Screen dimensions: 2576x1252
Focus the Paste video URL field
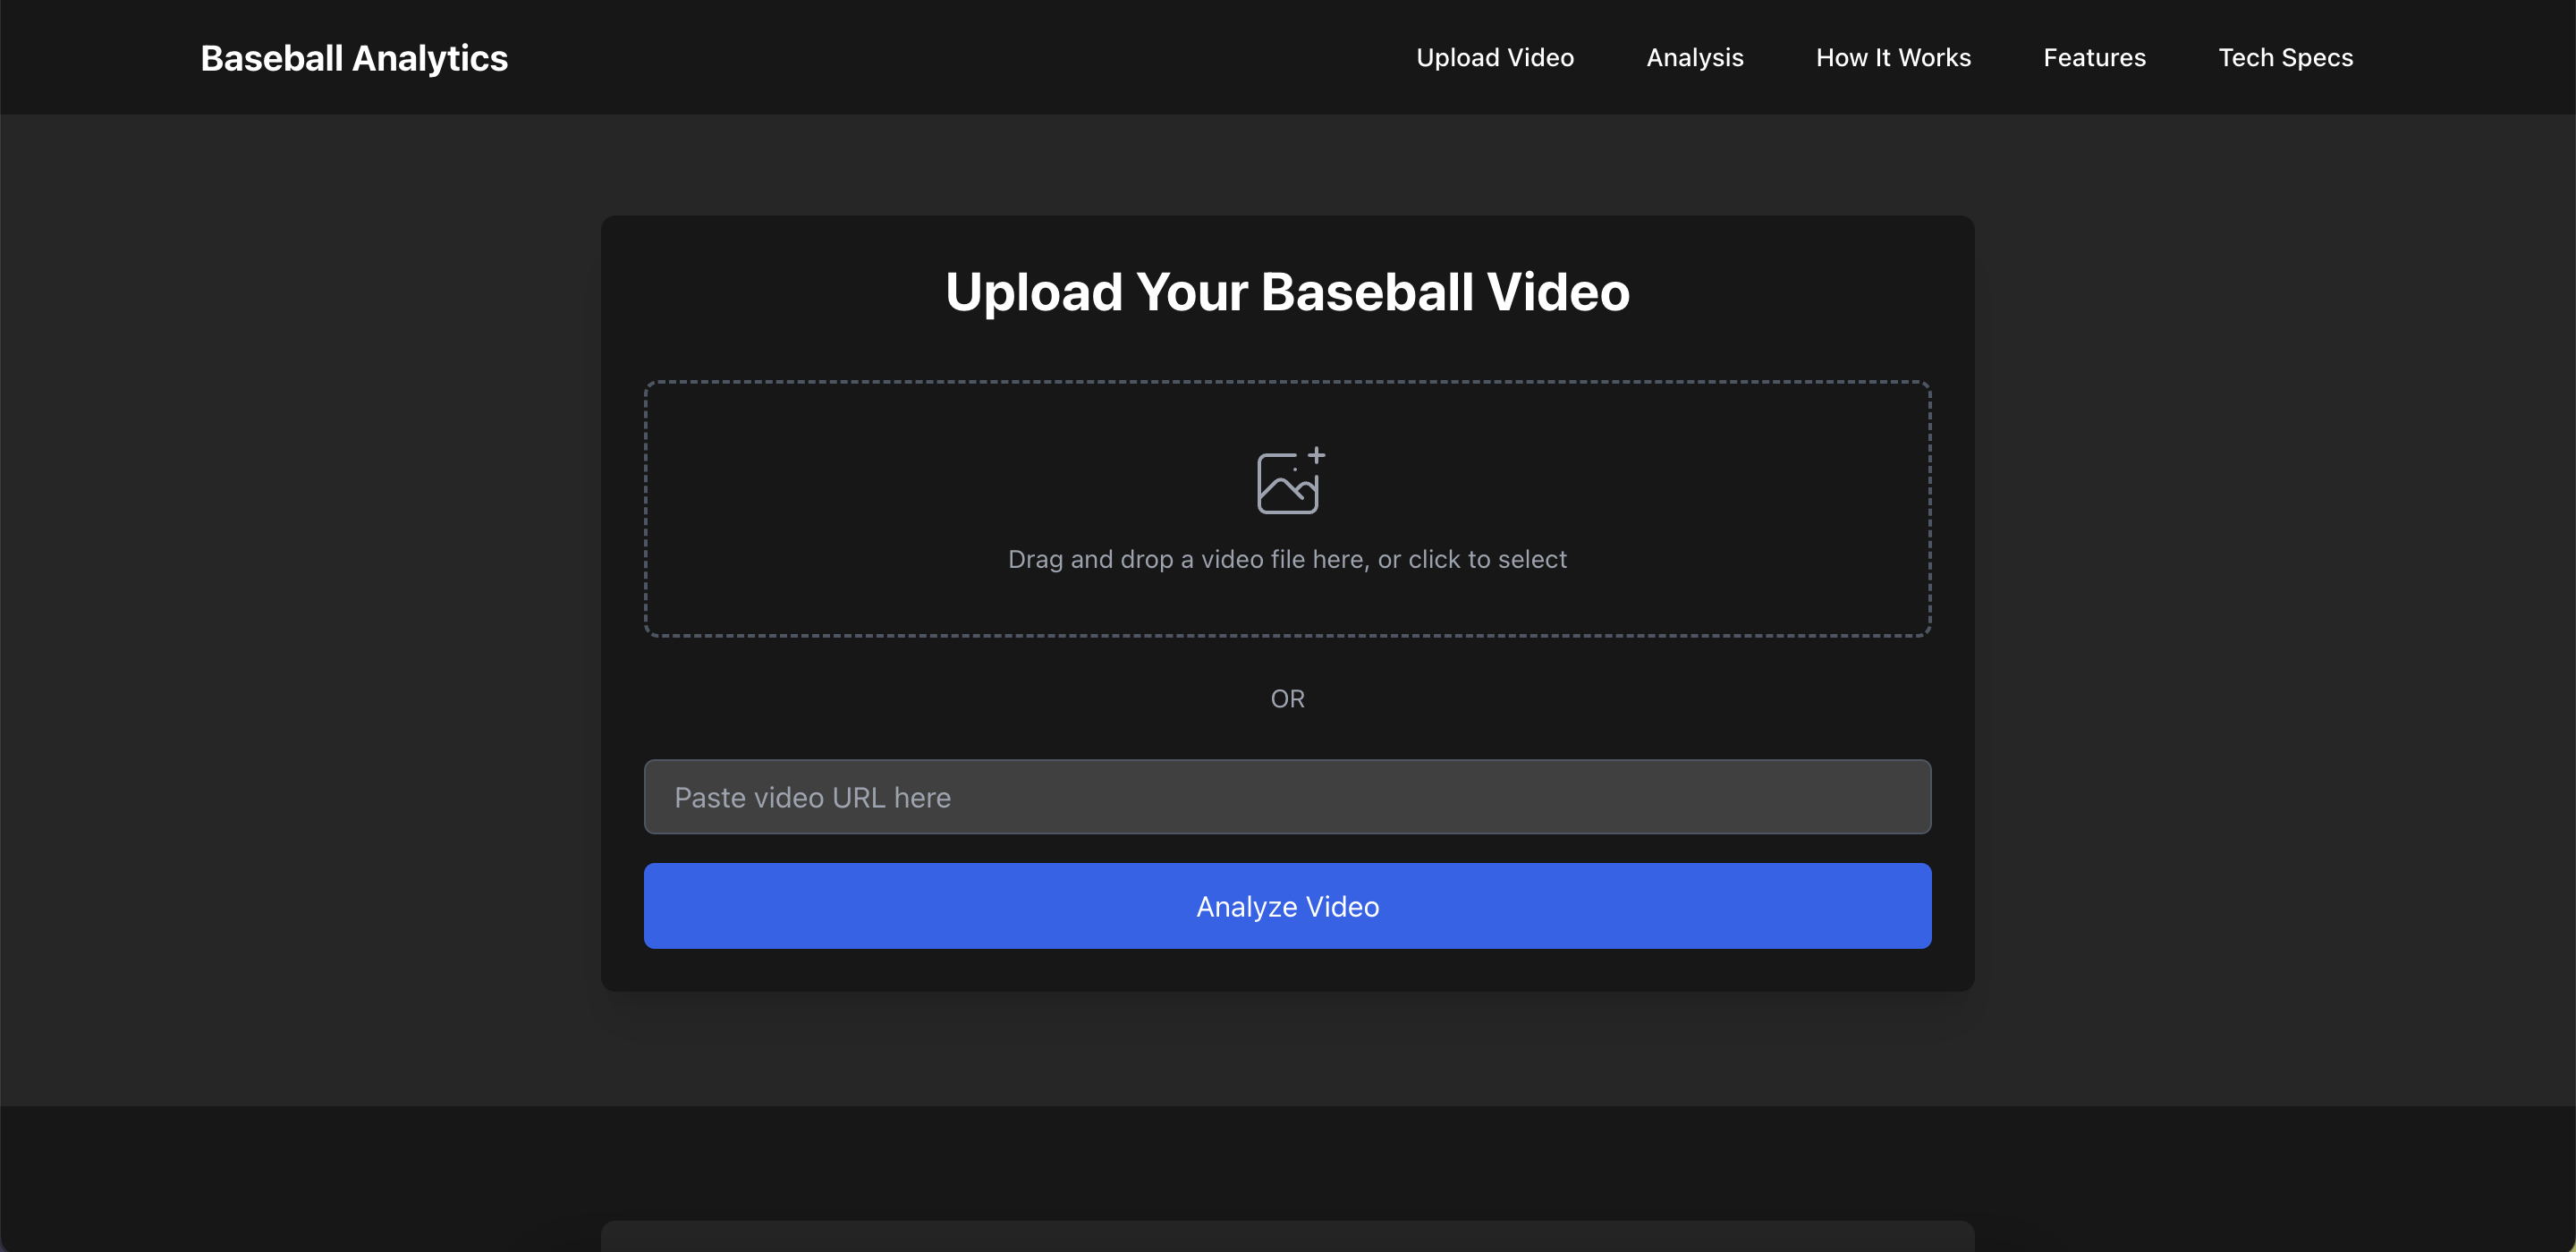coord(1287,797)
